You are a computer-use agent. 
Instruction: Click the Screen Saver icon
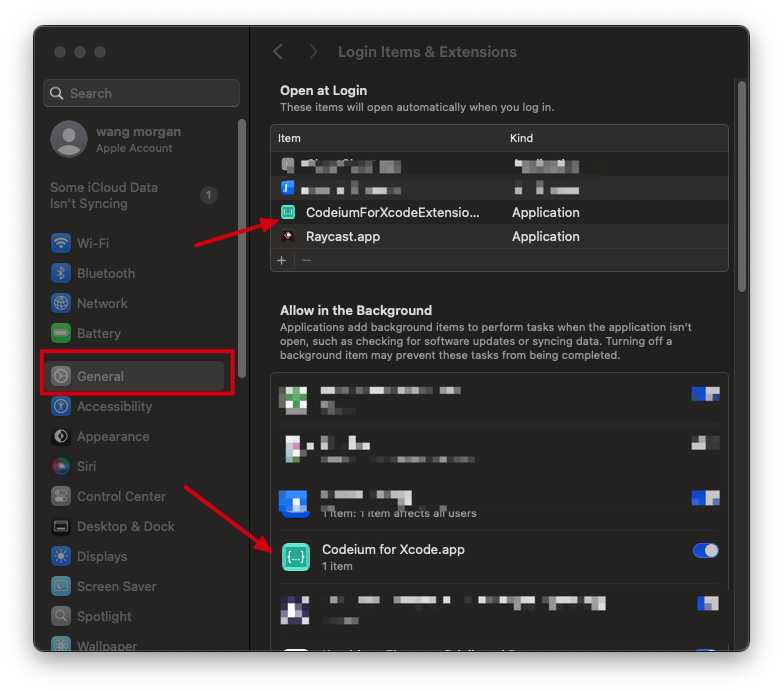point(61,586)
